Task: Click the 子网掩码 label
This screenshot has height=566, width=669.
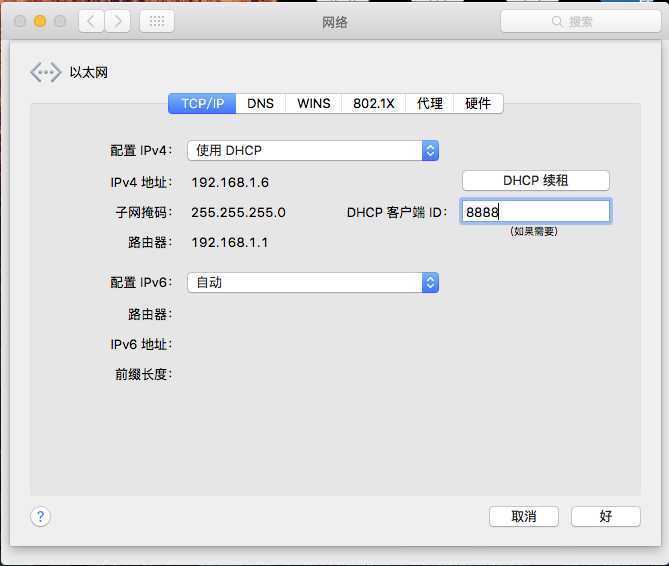Action: point(144,212)
